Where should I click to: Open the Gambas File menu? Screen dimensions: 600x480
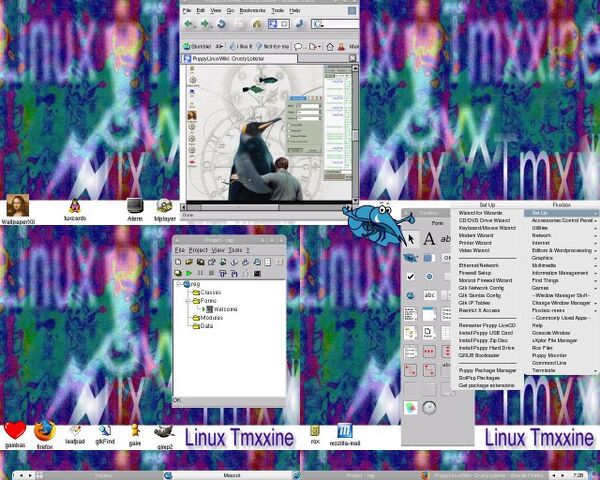(179, 250)
